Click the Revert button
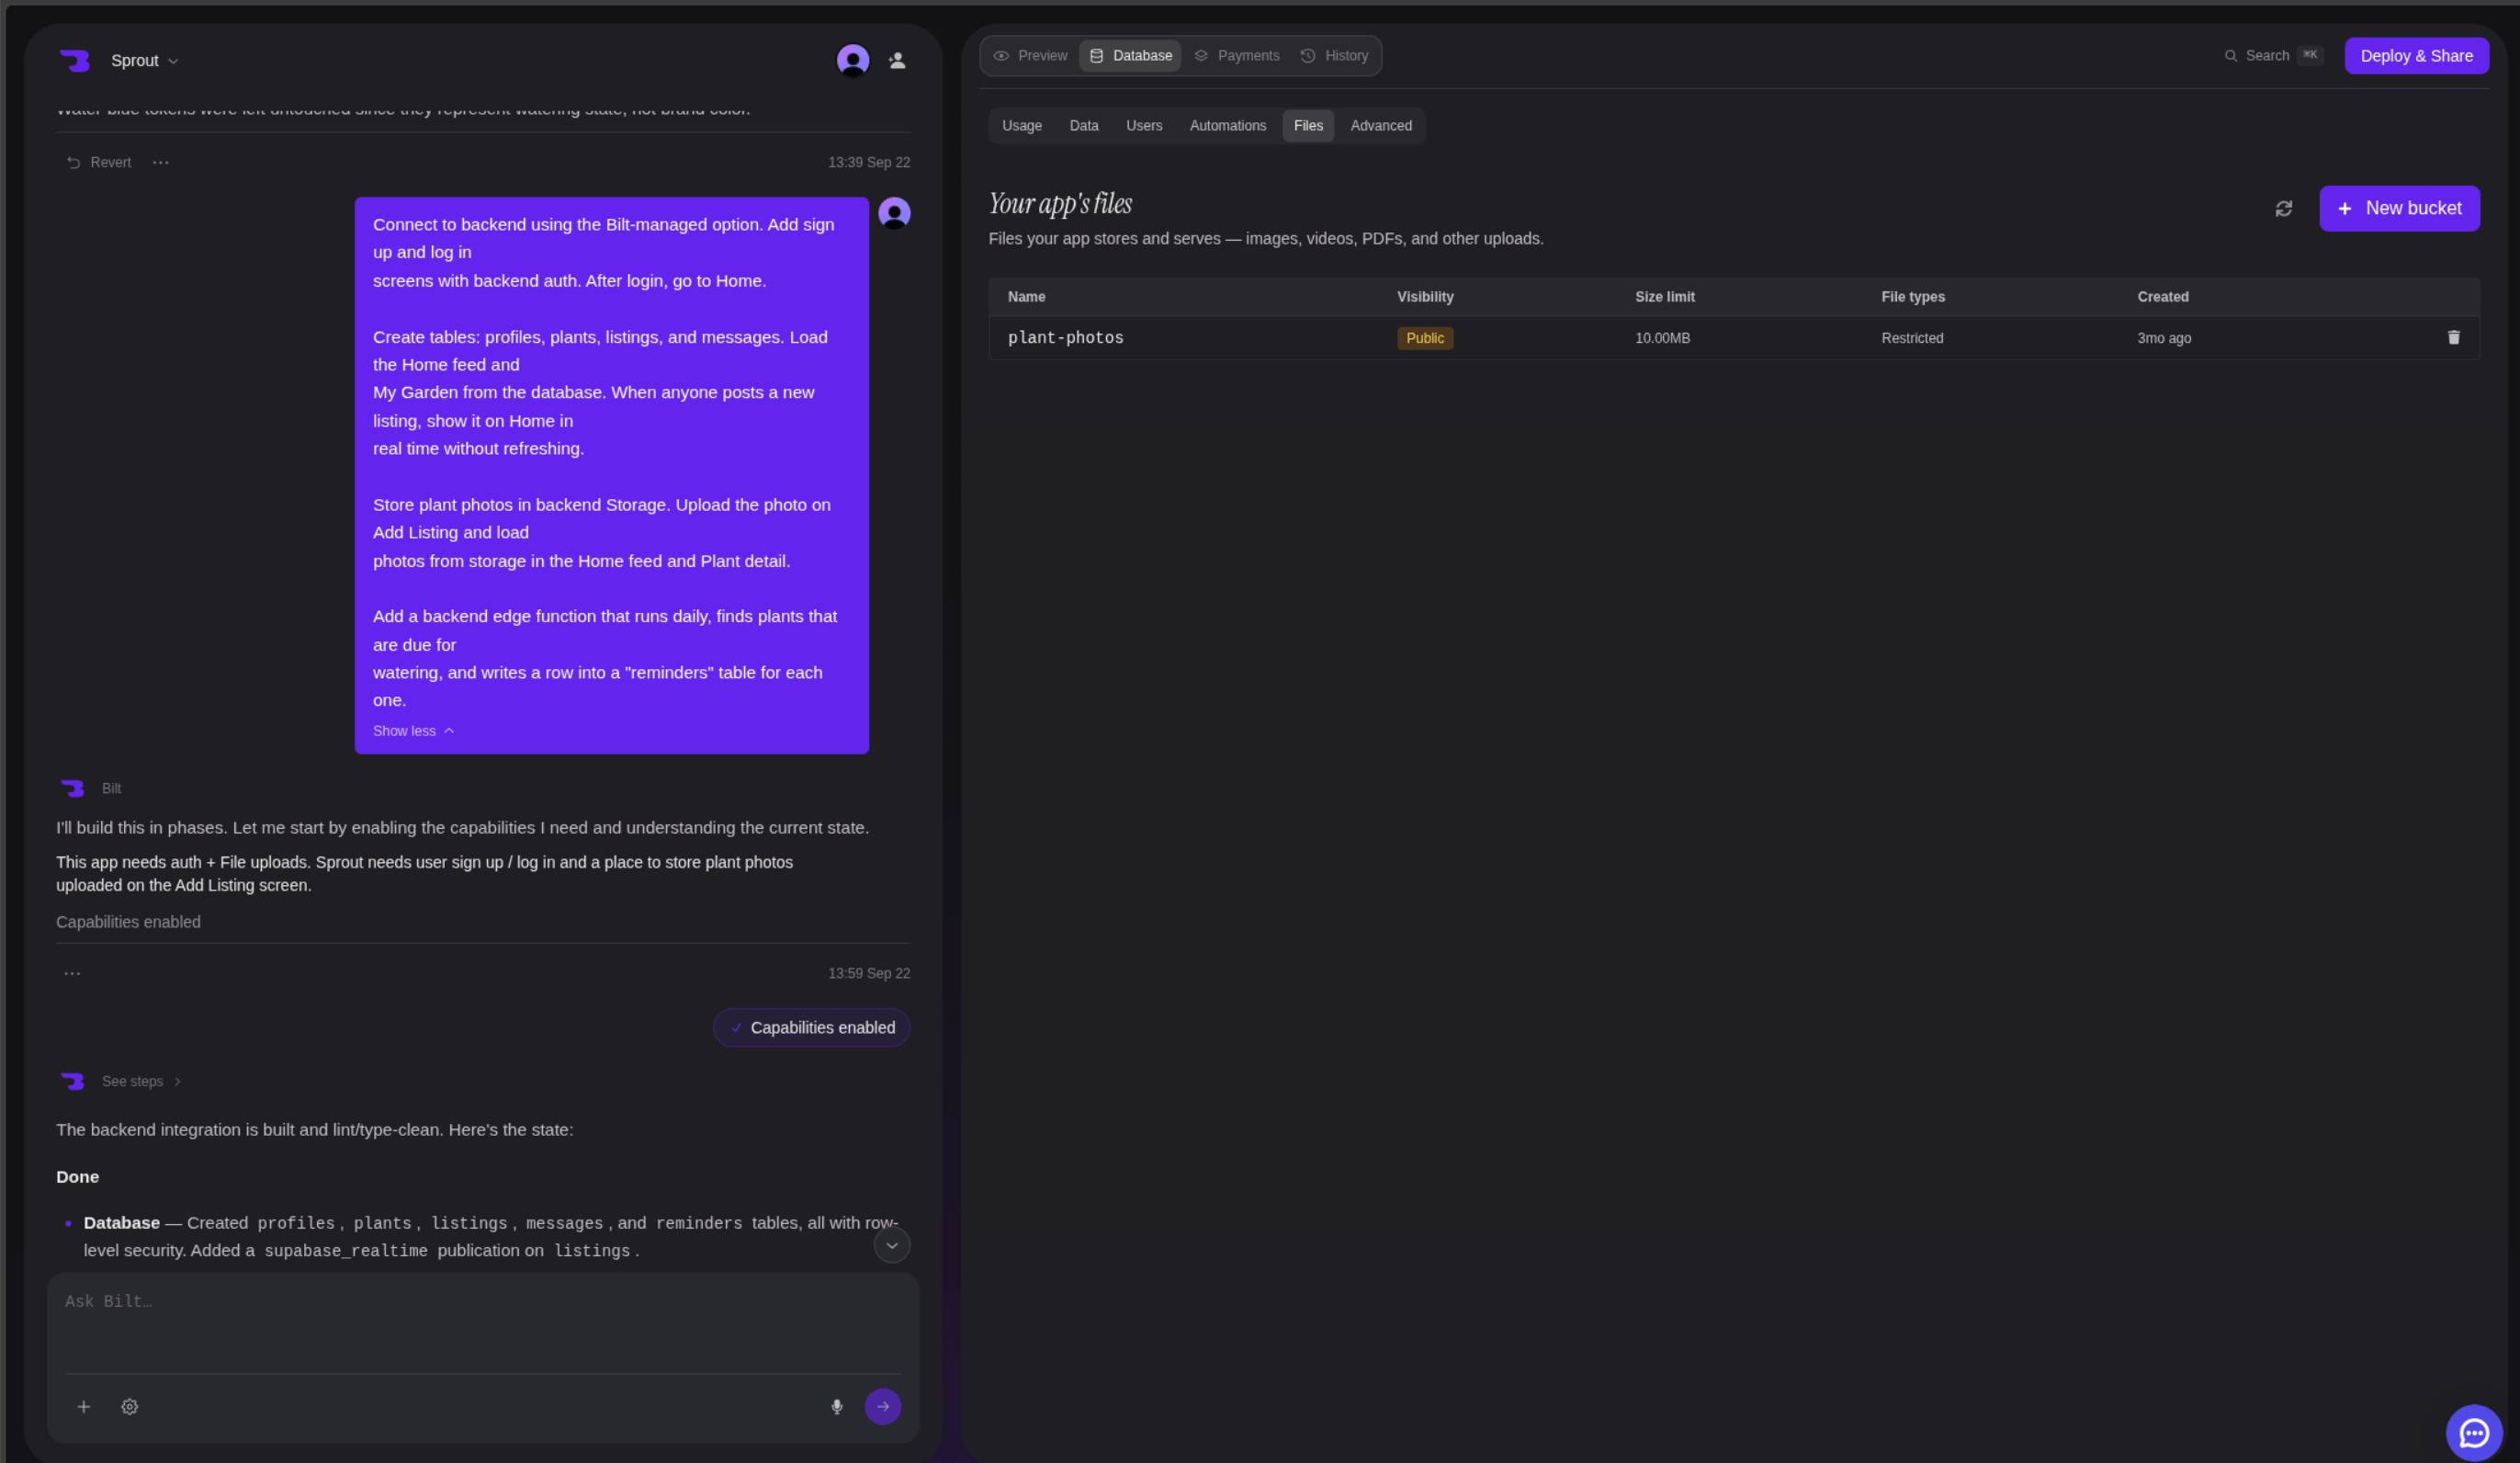 pos(99,162)
